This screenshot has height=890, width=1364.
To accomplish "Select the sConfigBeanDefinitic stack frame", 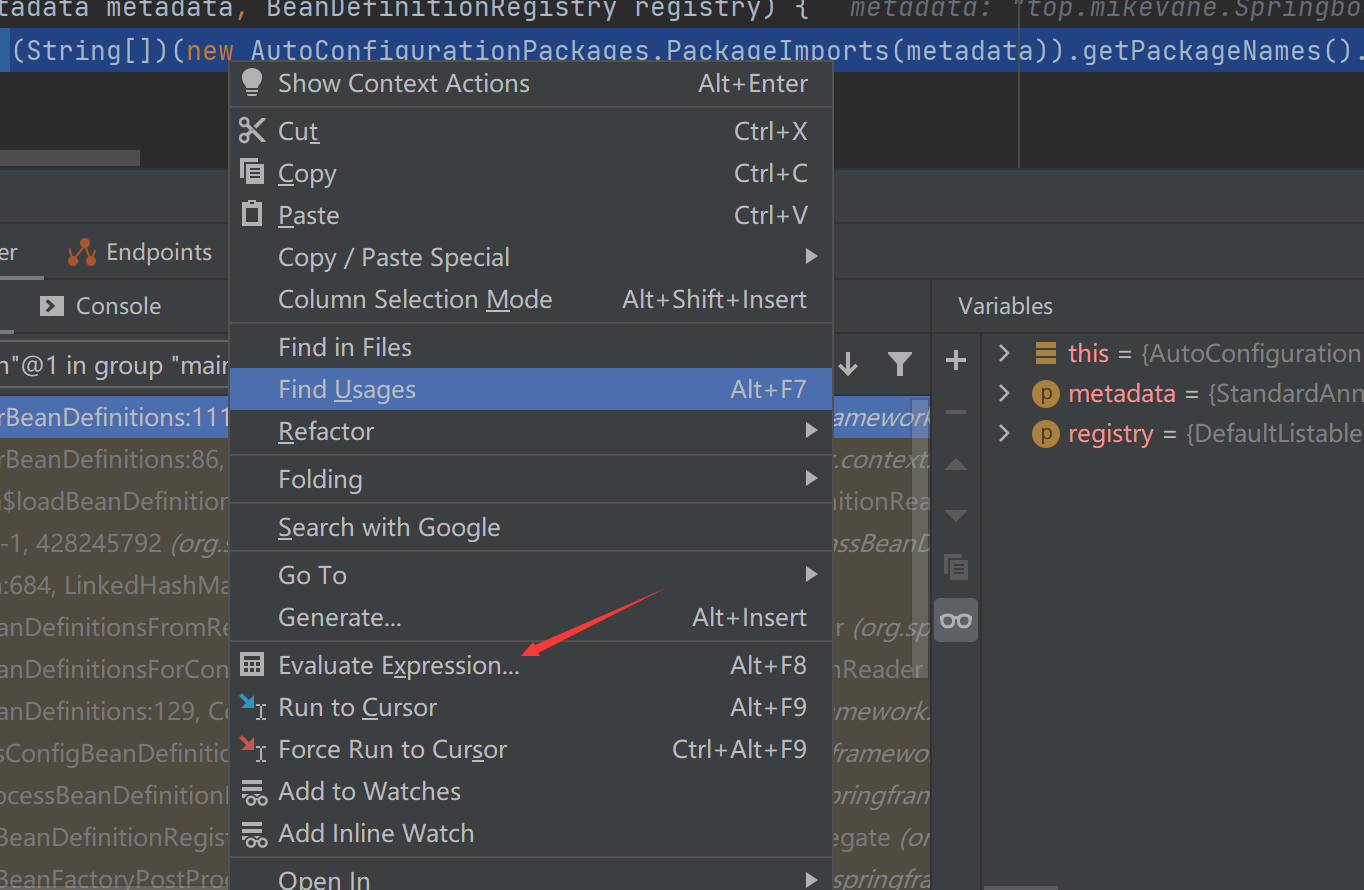I will (x=115, y=753).
